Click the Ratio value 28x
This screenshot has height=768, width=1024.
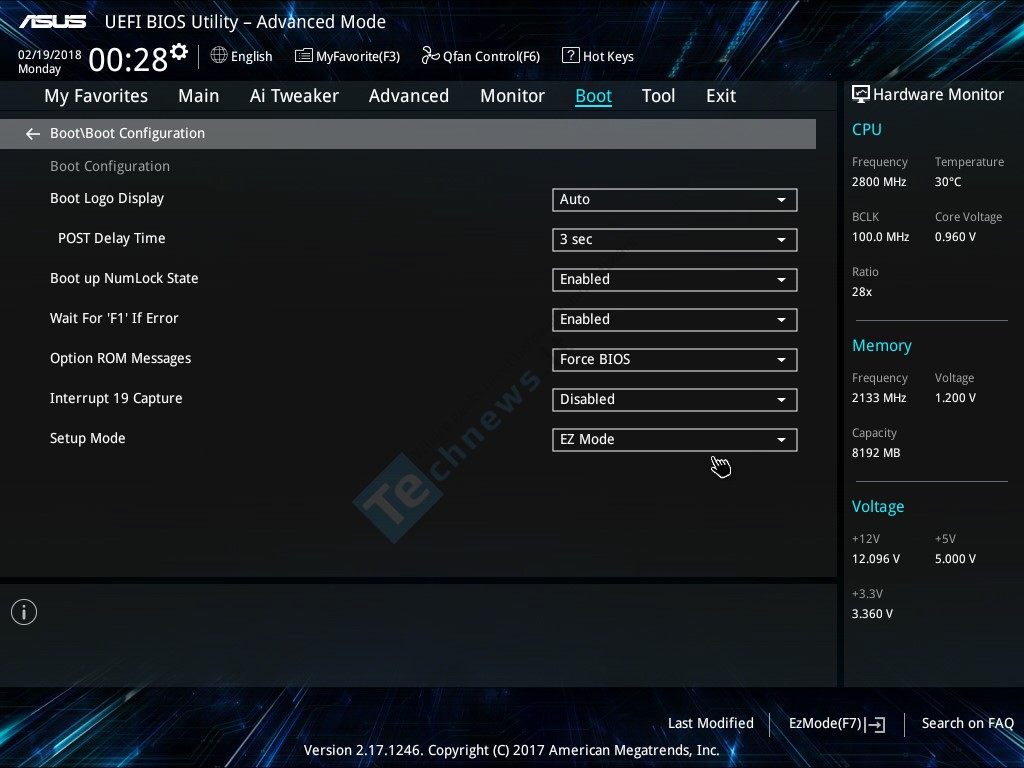click(862, 292)
